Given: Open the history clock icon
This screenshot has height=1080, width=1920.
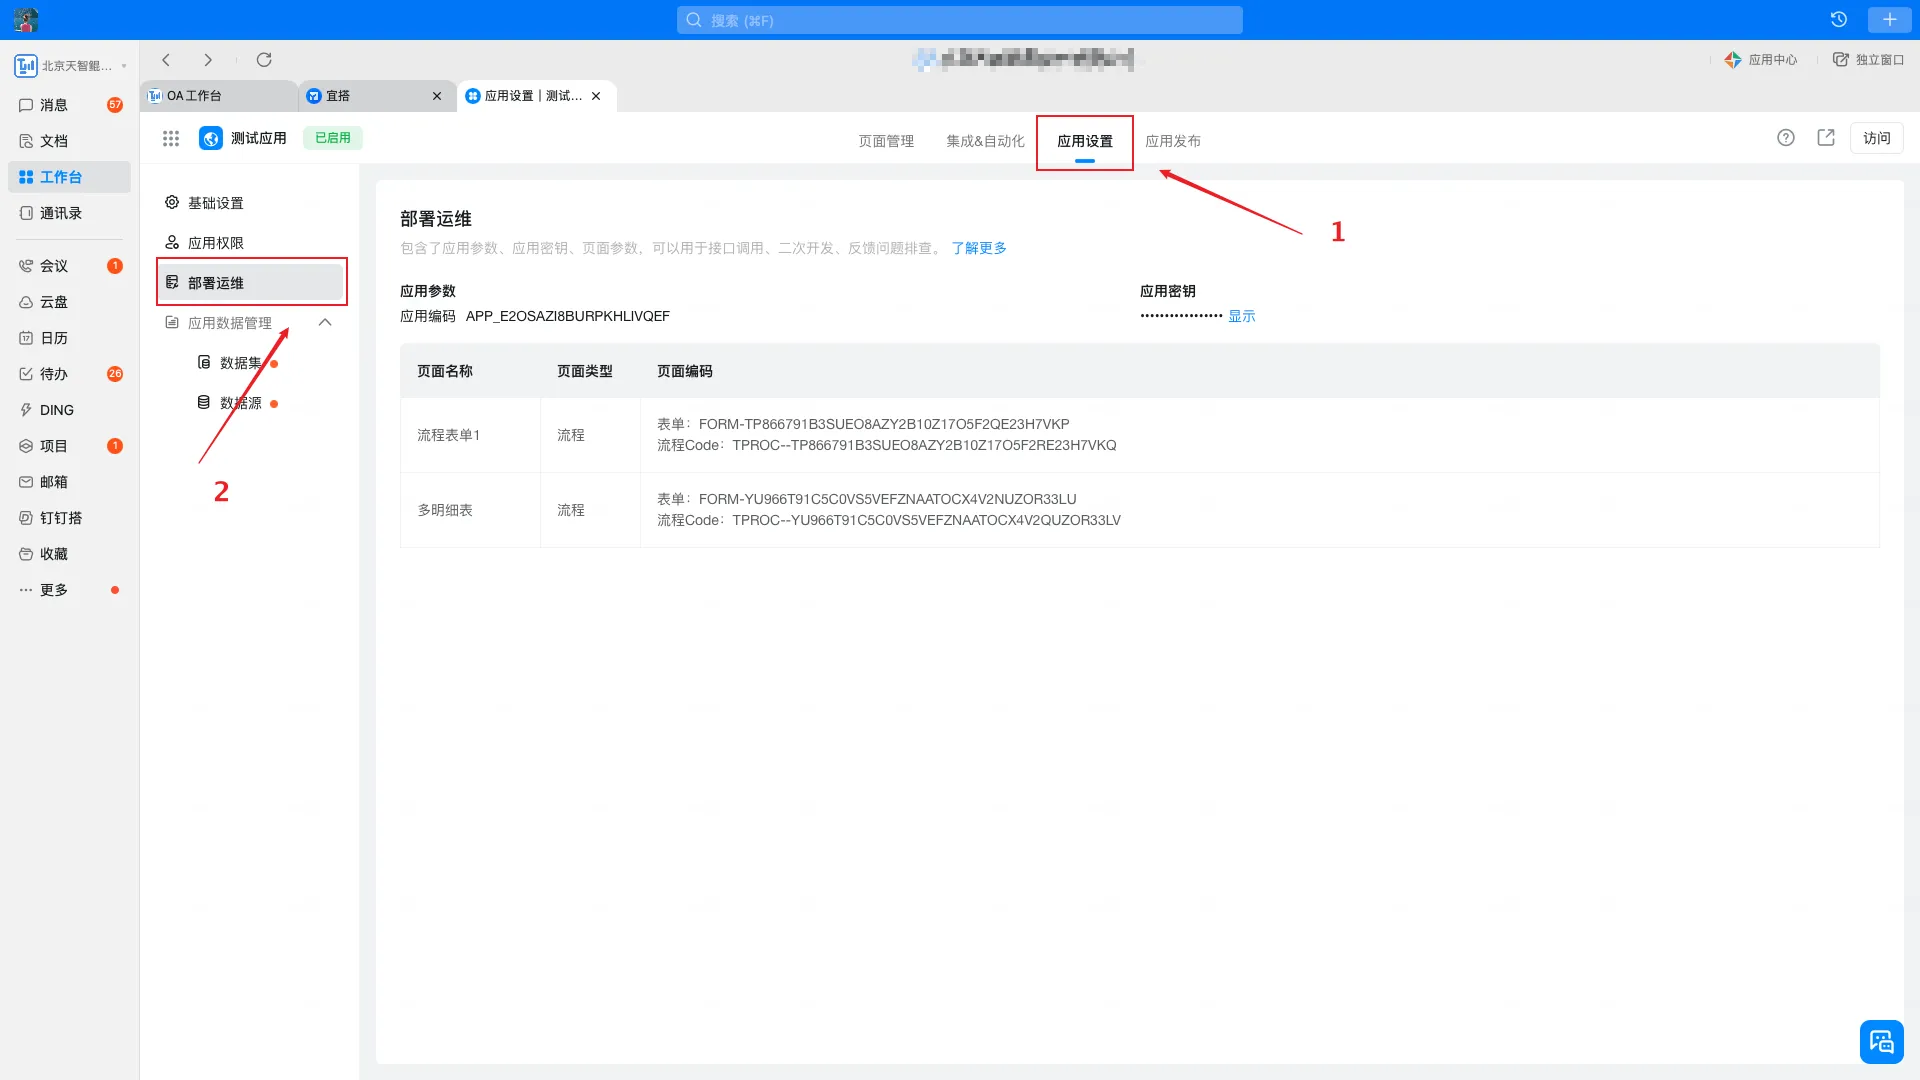Looking at the screenshot, I should pyautogui.click(x=1838, y=20).
